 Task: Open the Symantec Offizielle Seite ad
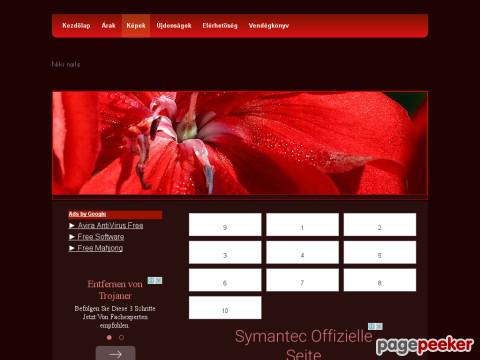coord(303,344)
